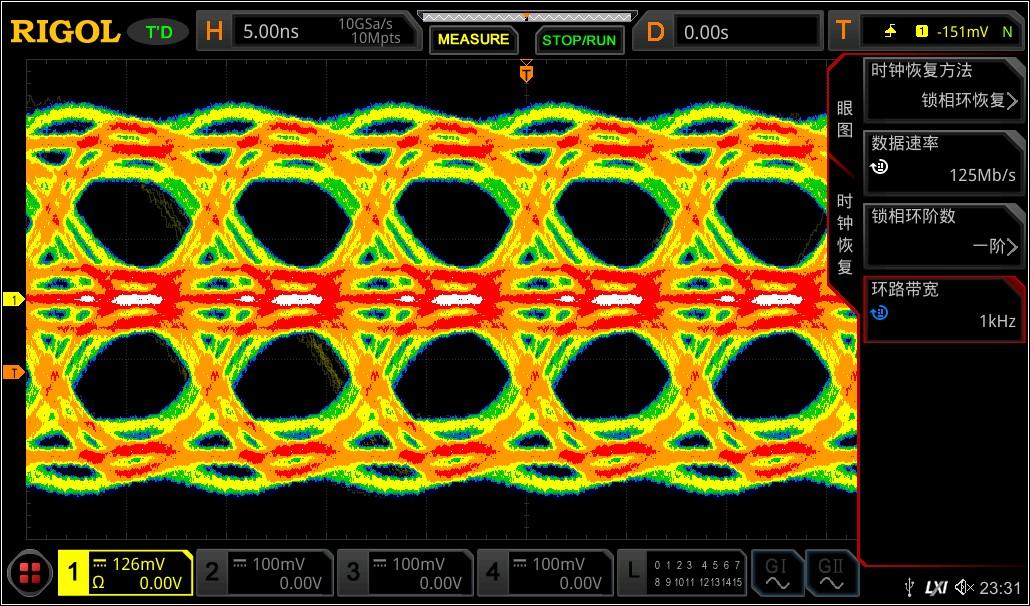The image size is (1030, 606).
Task: Click the orange D delay label
Action: click(x=655, y=31)
